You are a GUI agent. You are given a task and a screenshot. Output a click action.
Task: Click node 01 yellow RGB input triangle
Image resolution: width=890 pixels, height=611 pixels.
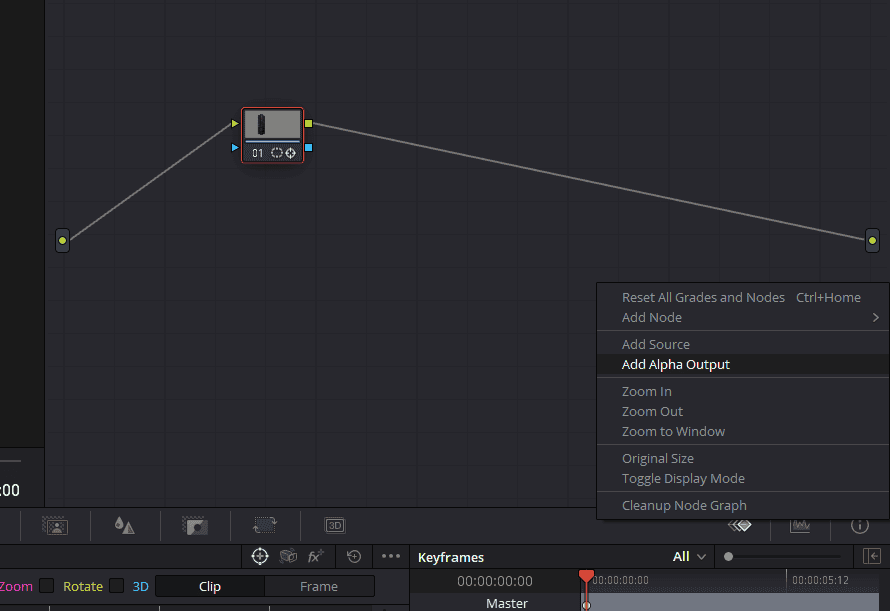click(x=235, y=123)
